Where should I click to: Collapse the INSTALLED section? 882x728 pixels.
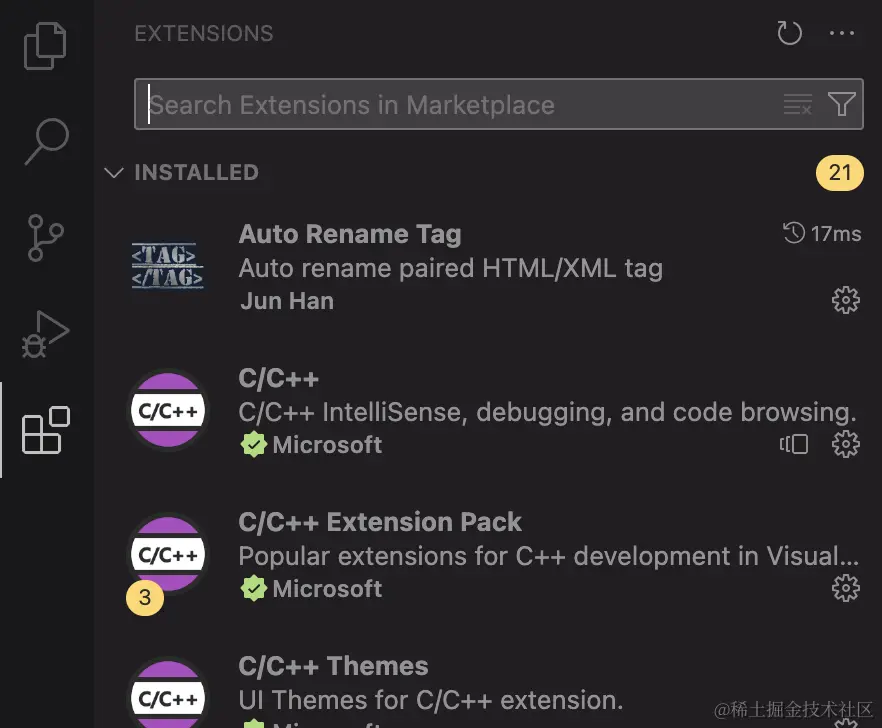pyautogui.click(x=113, y=173)
